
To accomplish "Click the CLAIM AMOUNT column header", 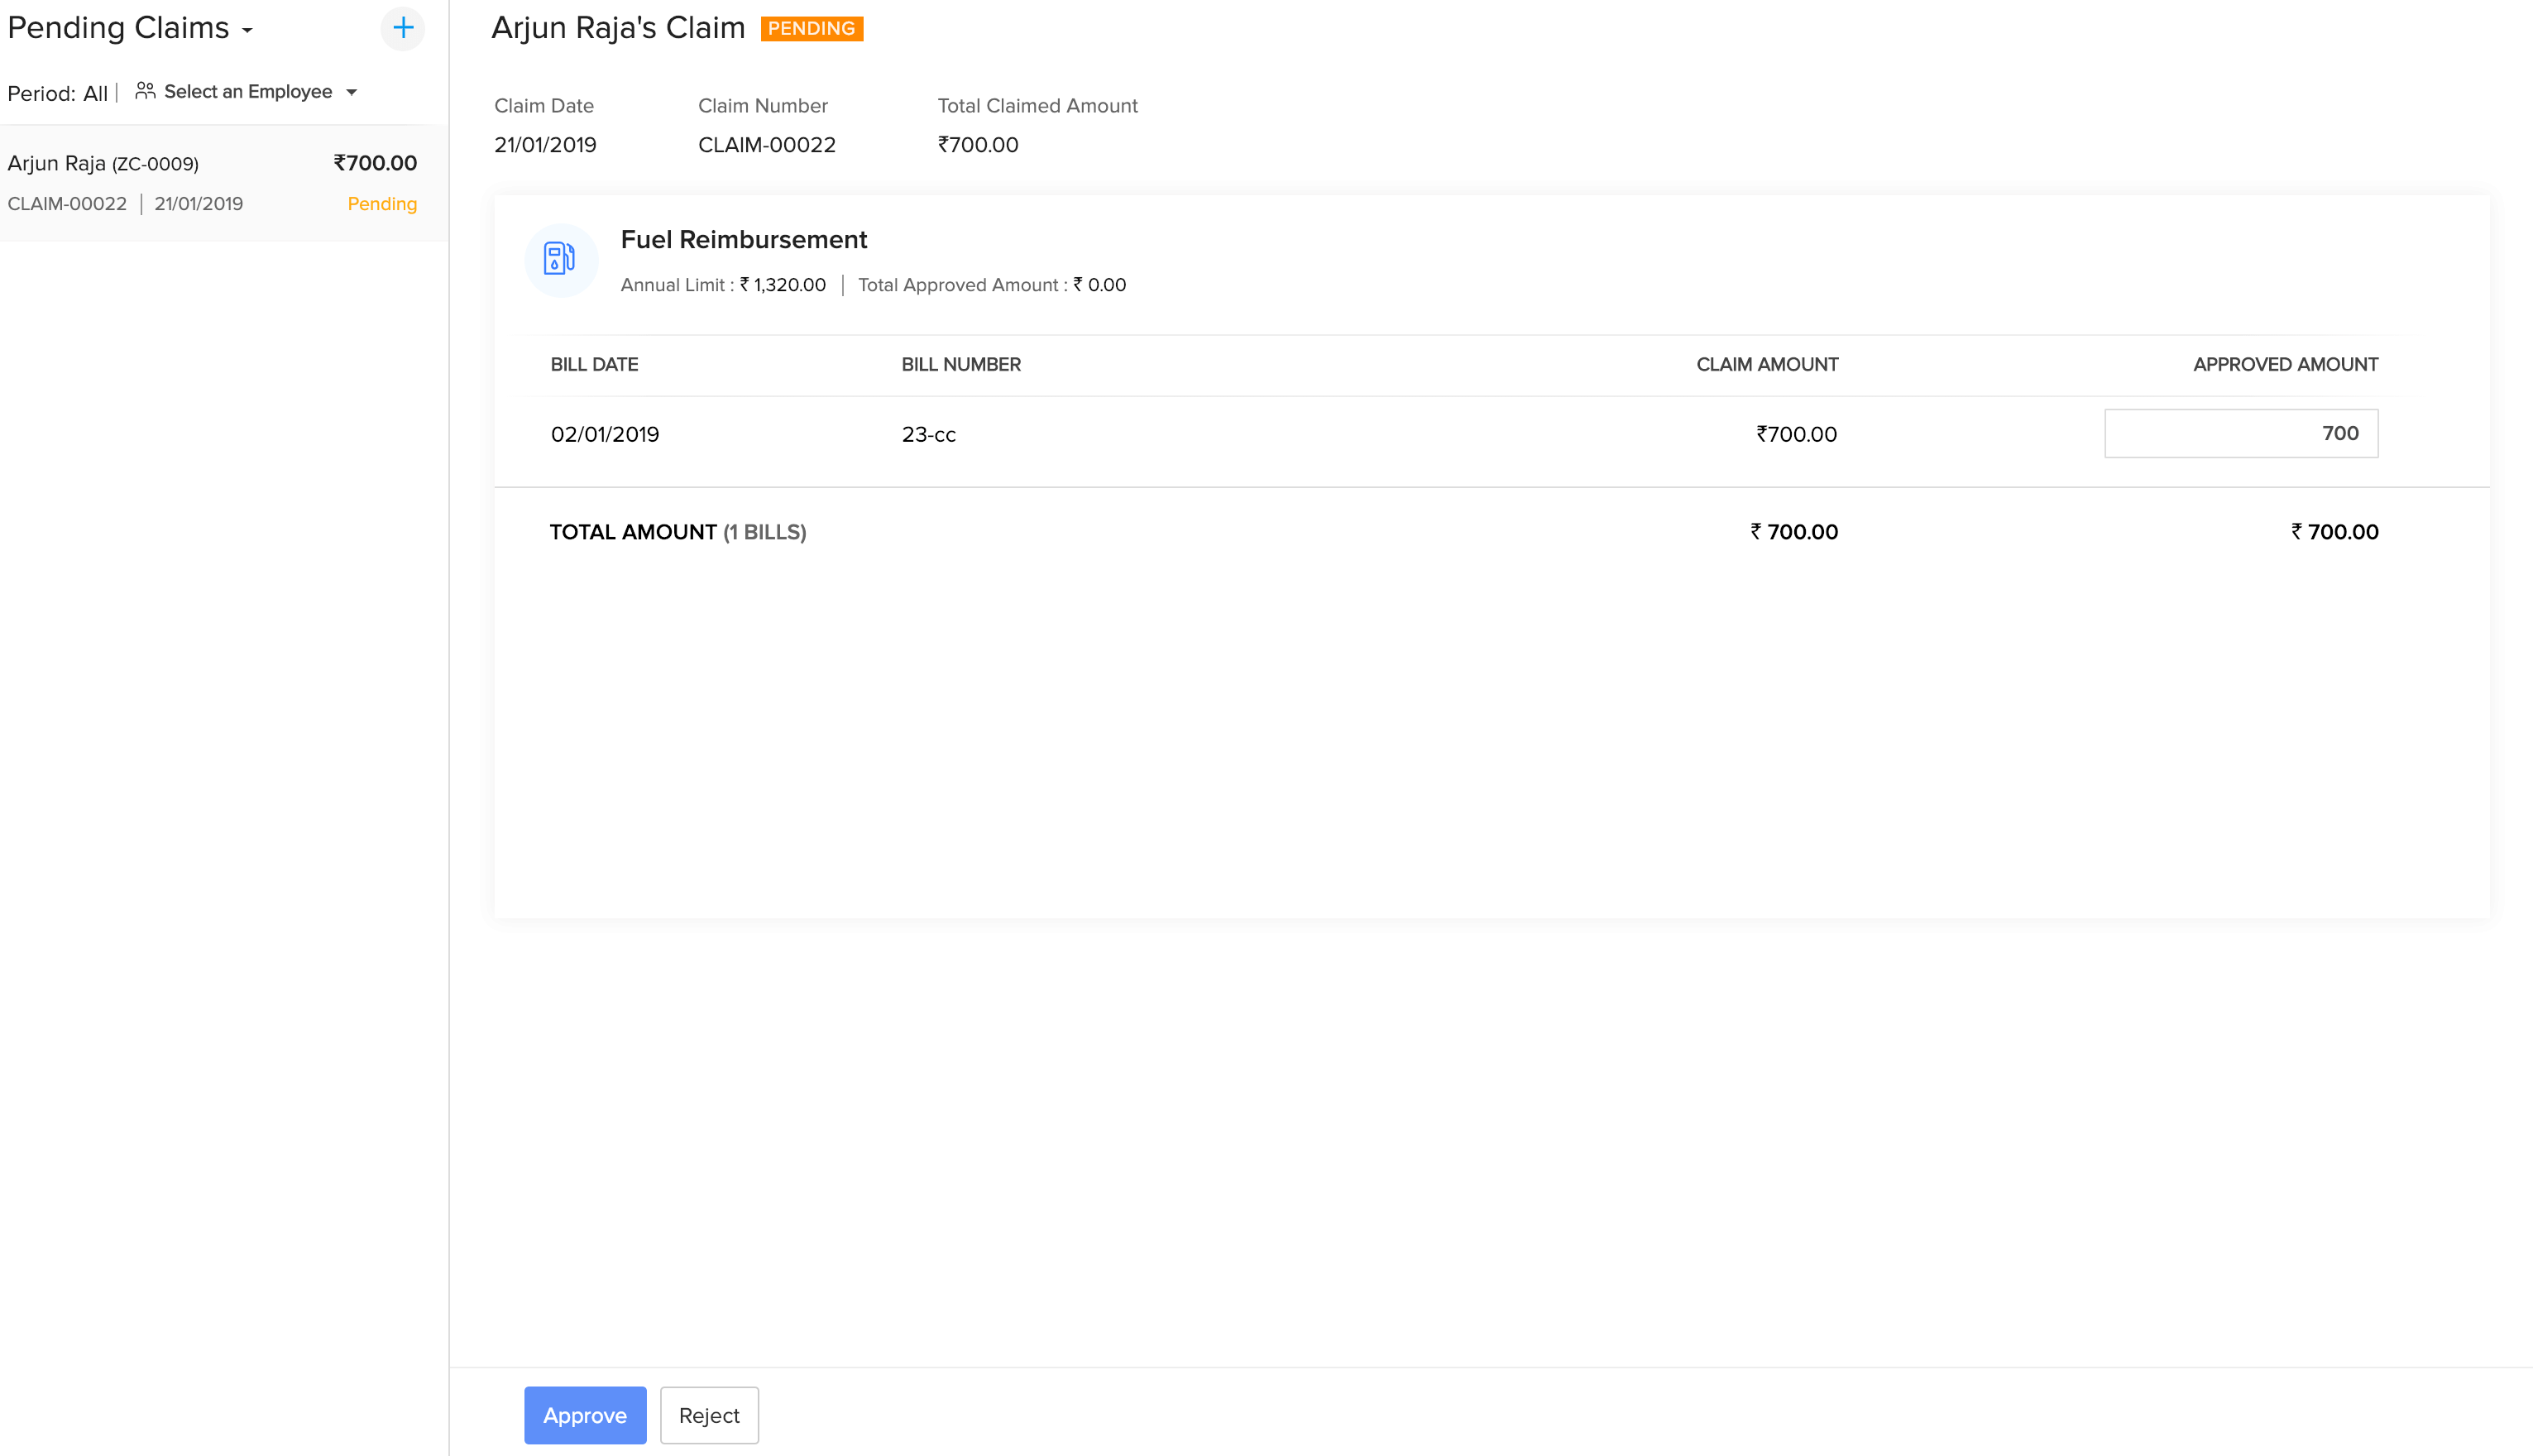I will [x=1766, y=365].
